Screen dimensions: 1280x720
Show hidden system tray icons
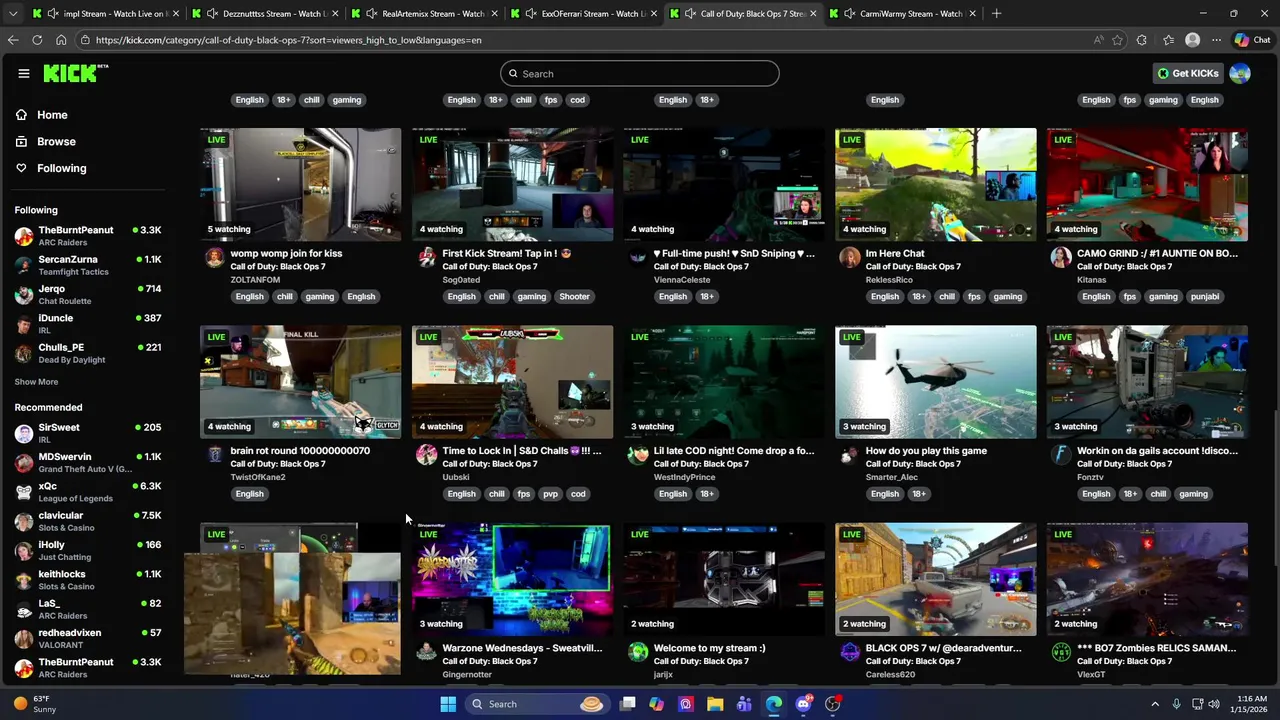(x=1155, y=704)
